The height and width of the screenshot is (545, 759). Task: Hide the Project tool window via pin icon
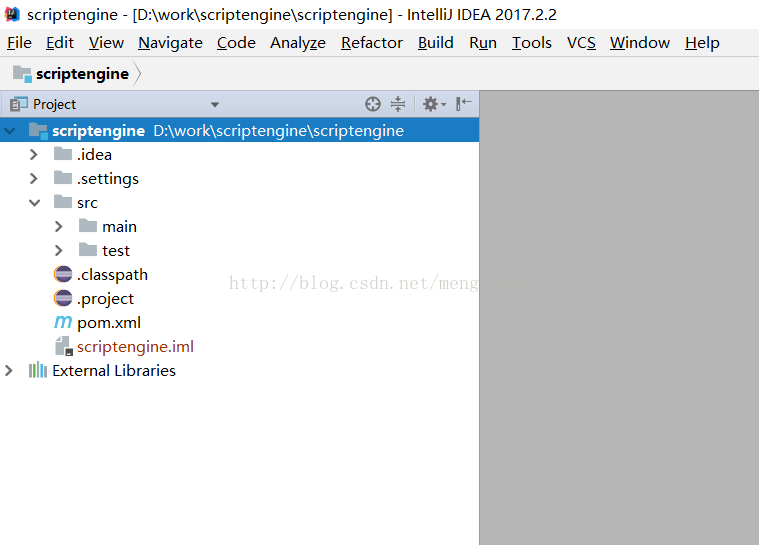pyautogui.click(x=463, y=104)
